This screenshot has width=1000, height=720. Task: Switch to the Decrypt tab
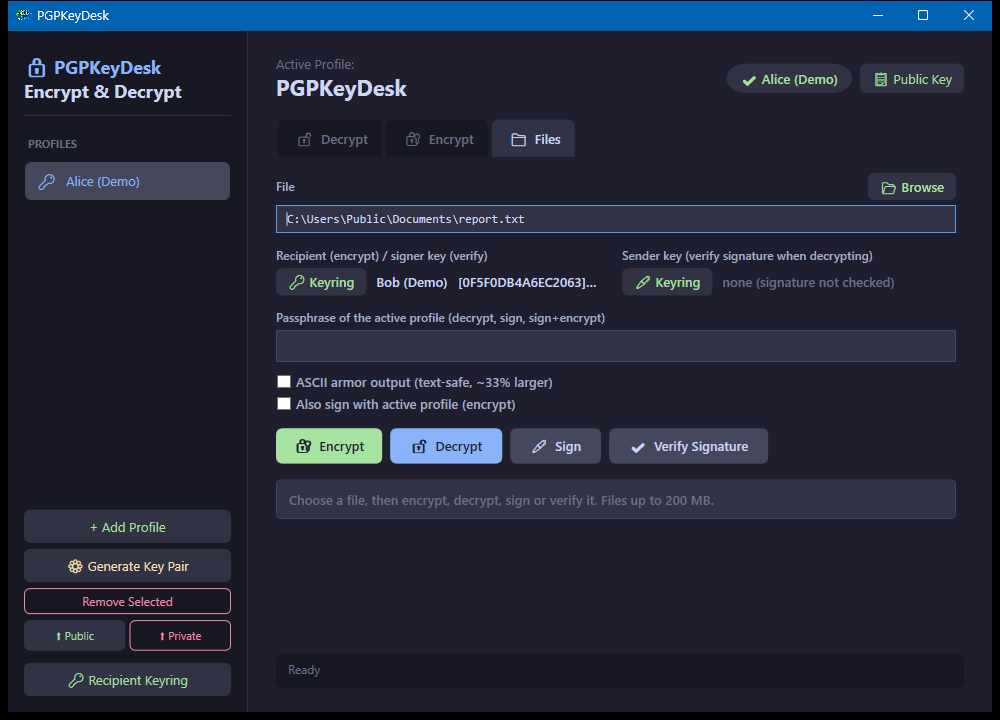pos(330,139)
